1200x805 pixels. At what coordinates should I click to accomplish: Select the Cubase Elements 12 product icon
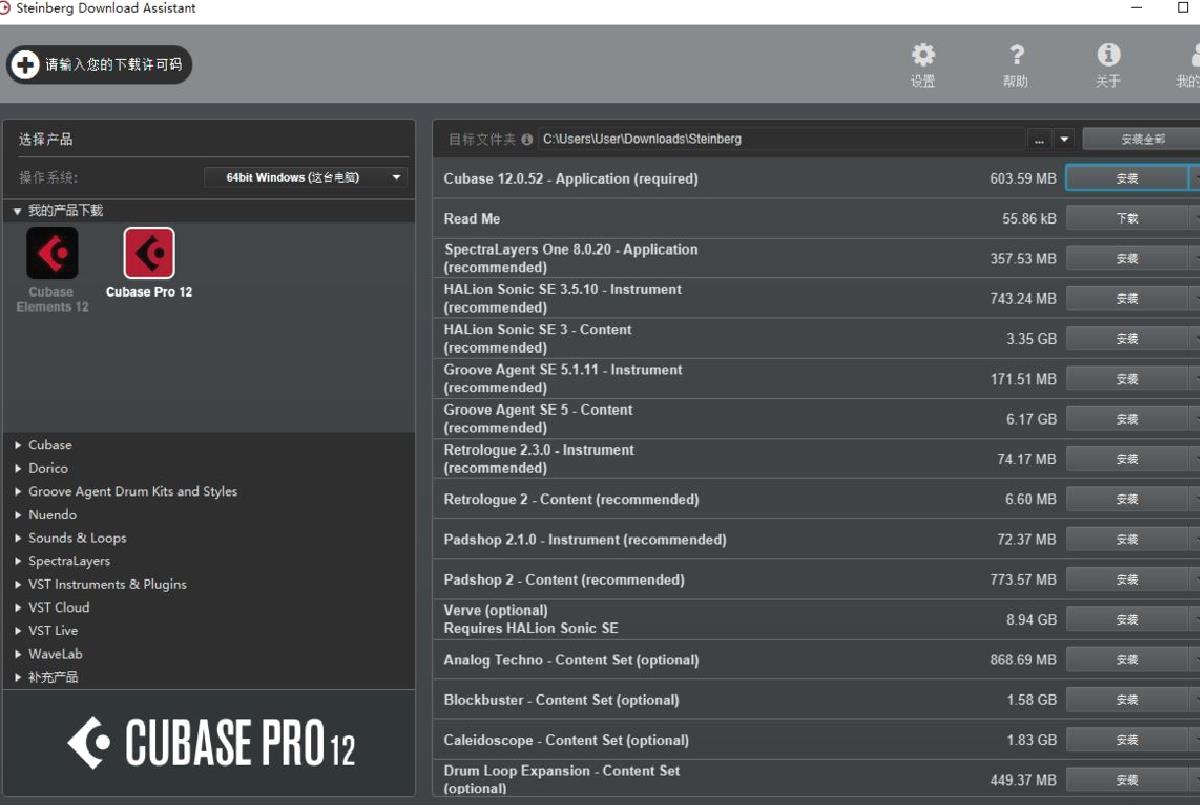coord(52,253)
